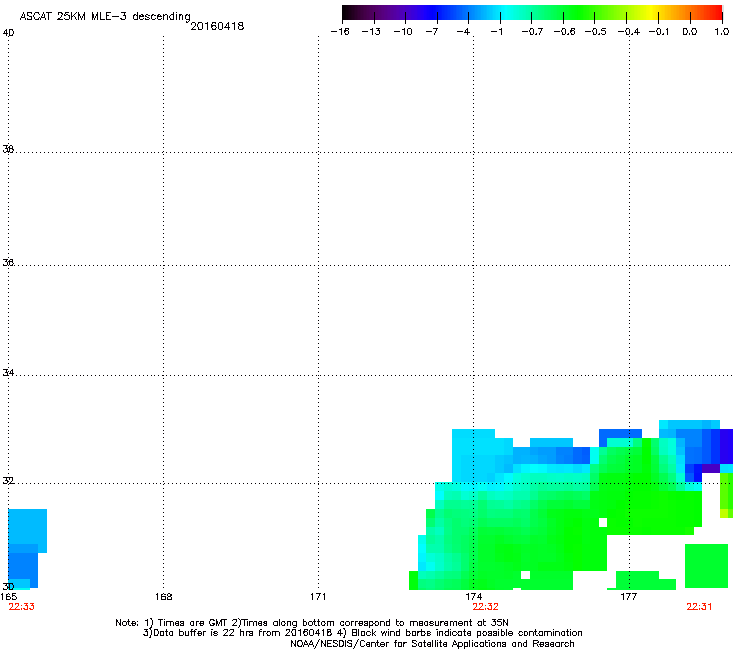Click the colorbar label '-1'
Screen dimensions: 740x650
(496, 32)
